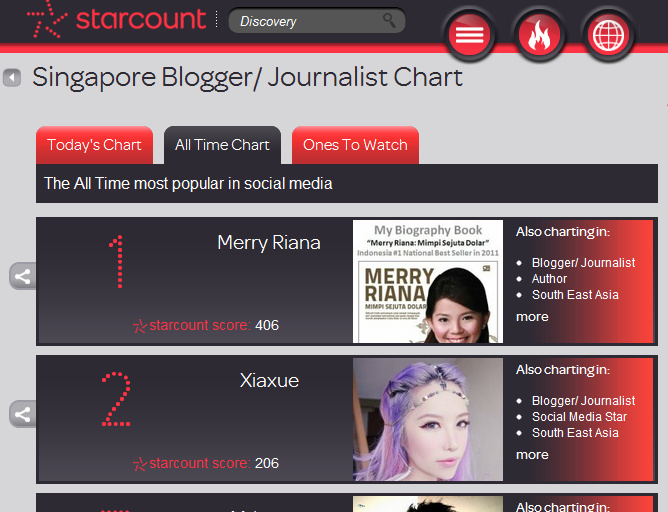668x512 pixels.
Task: Go back using the arrow beside title
Action: click(12, 78)
